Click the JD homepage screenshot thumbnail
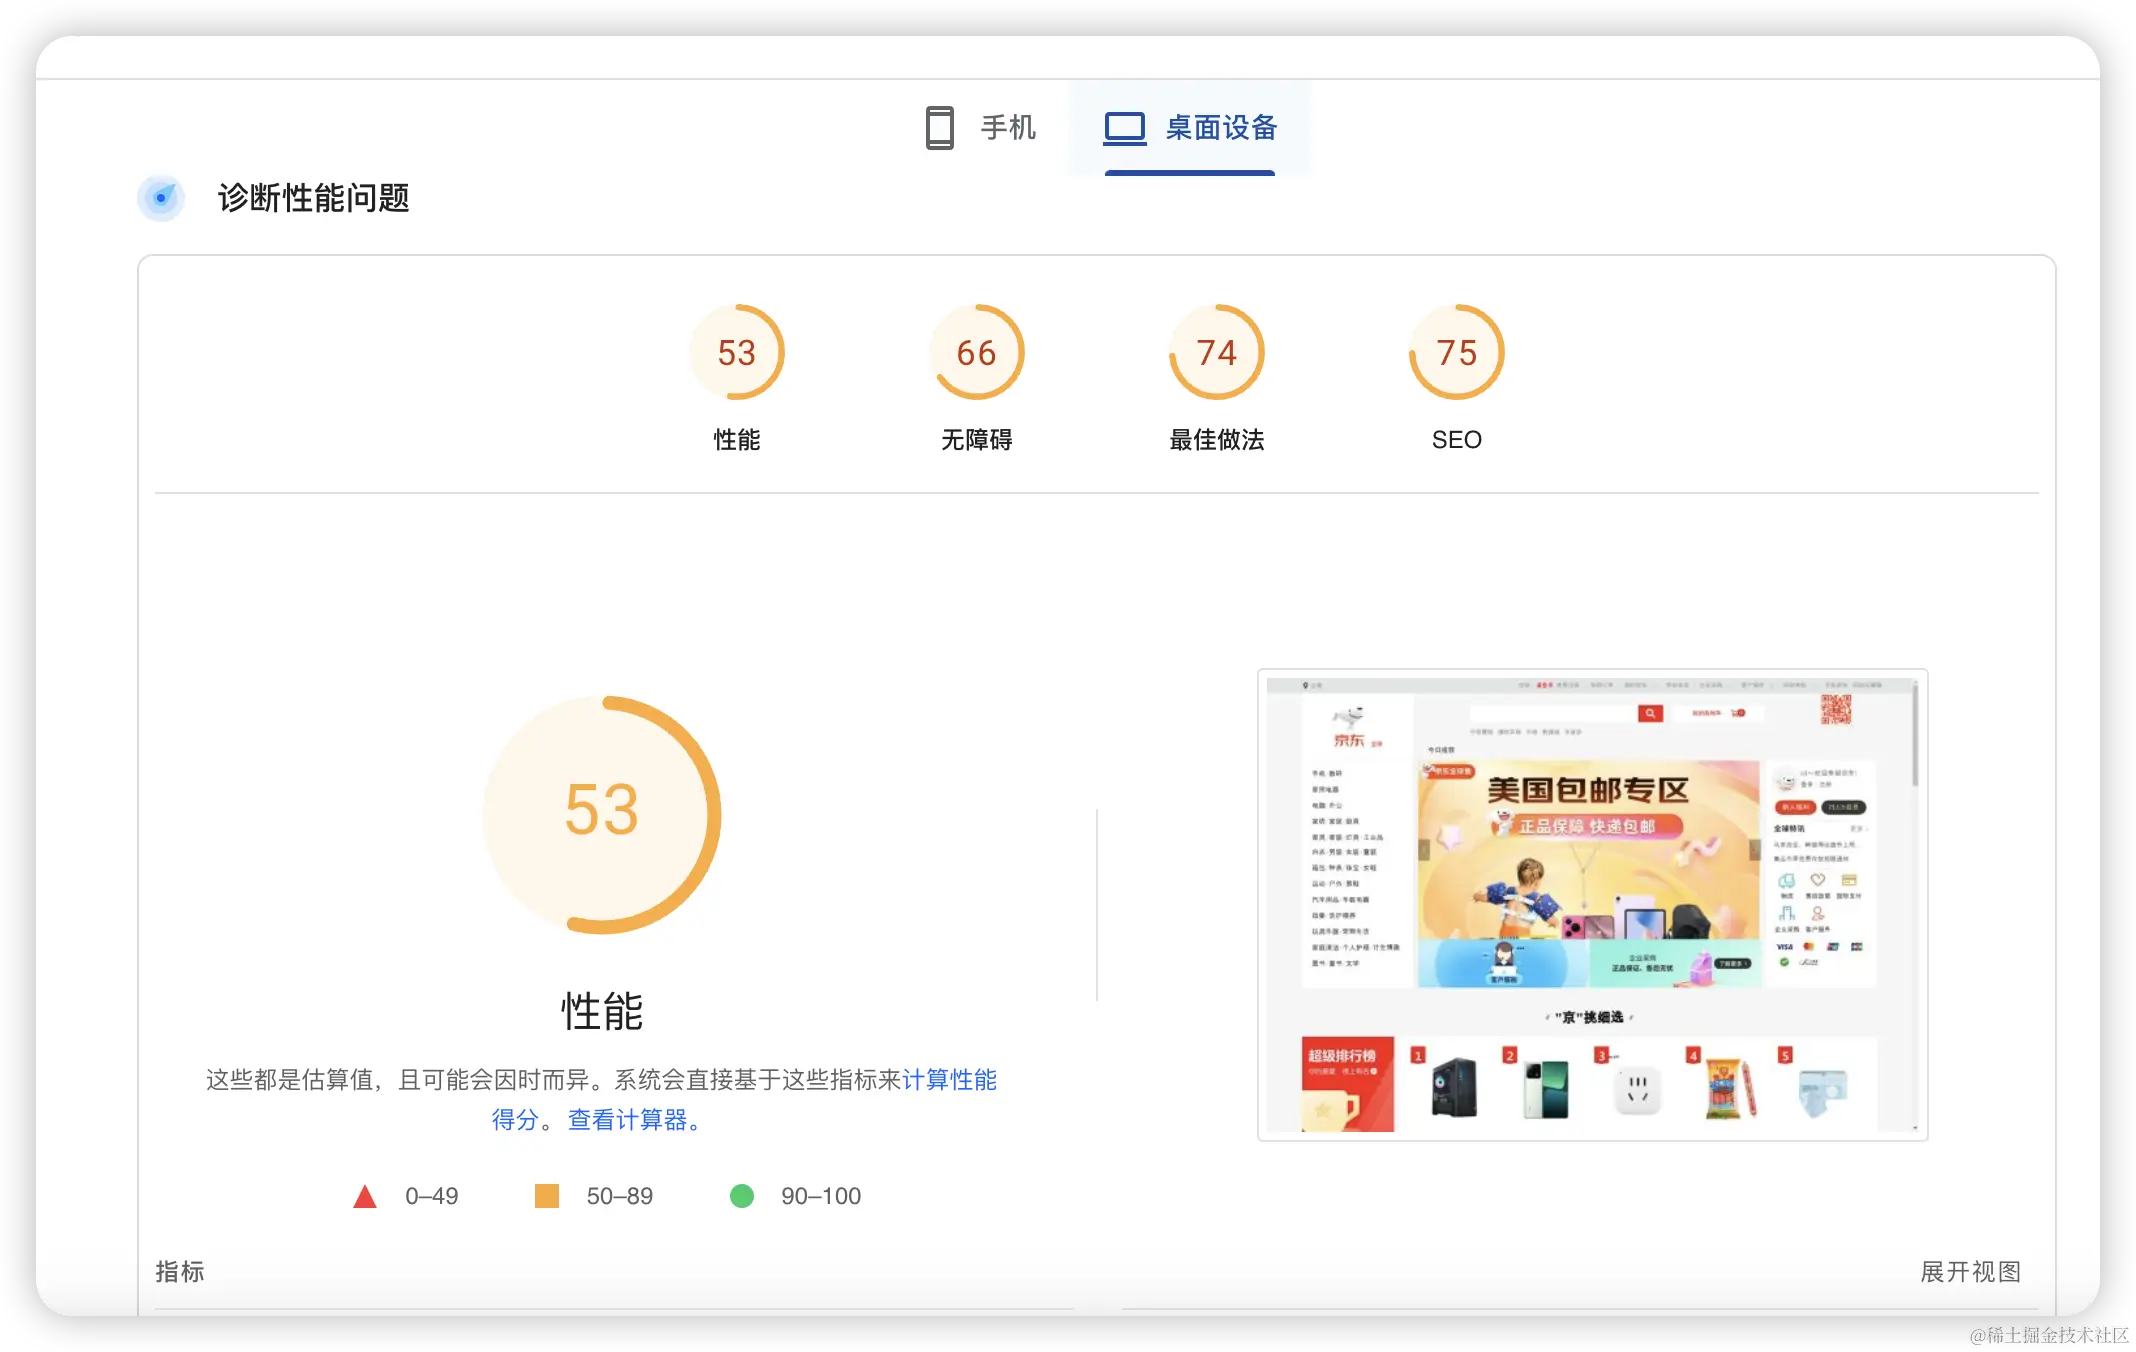 [x=1592, y=905]
